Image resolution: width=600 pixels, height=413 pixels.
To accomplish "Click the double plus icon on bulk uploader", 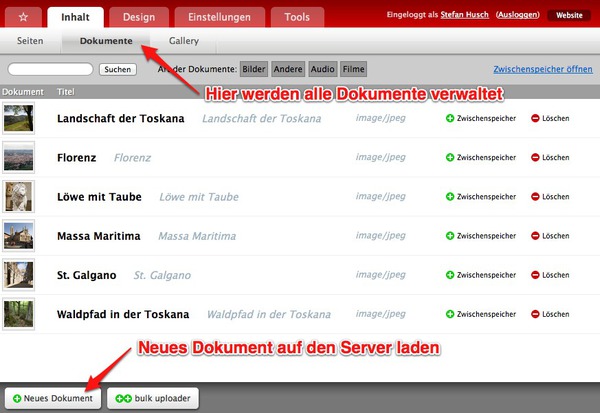I will (x=124, y=398).
